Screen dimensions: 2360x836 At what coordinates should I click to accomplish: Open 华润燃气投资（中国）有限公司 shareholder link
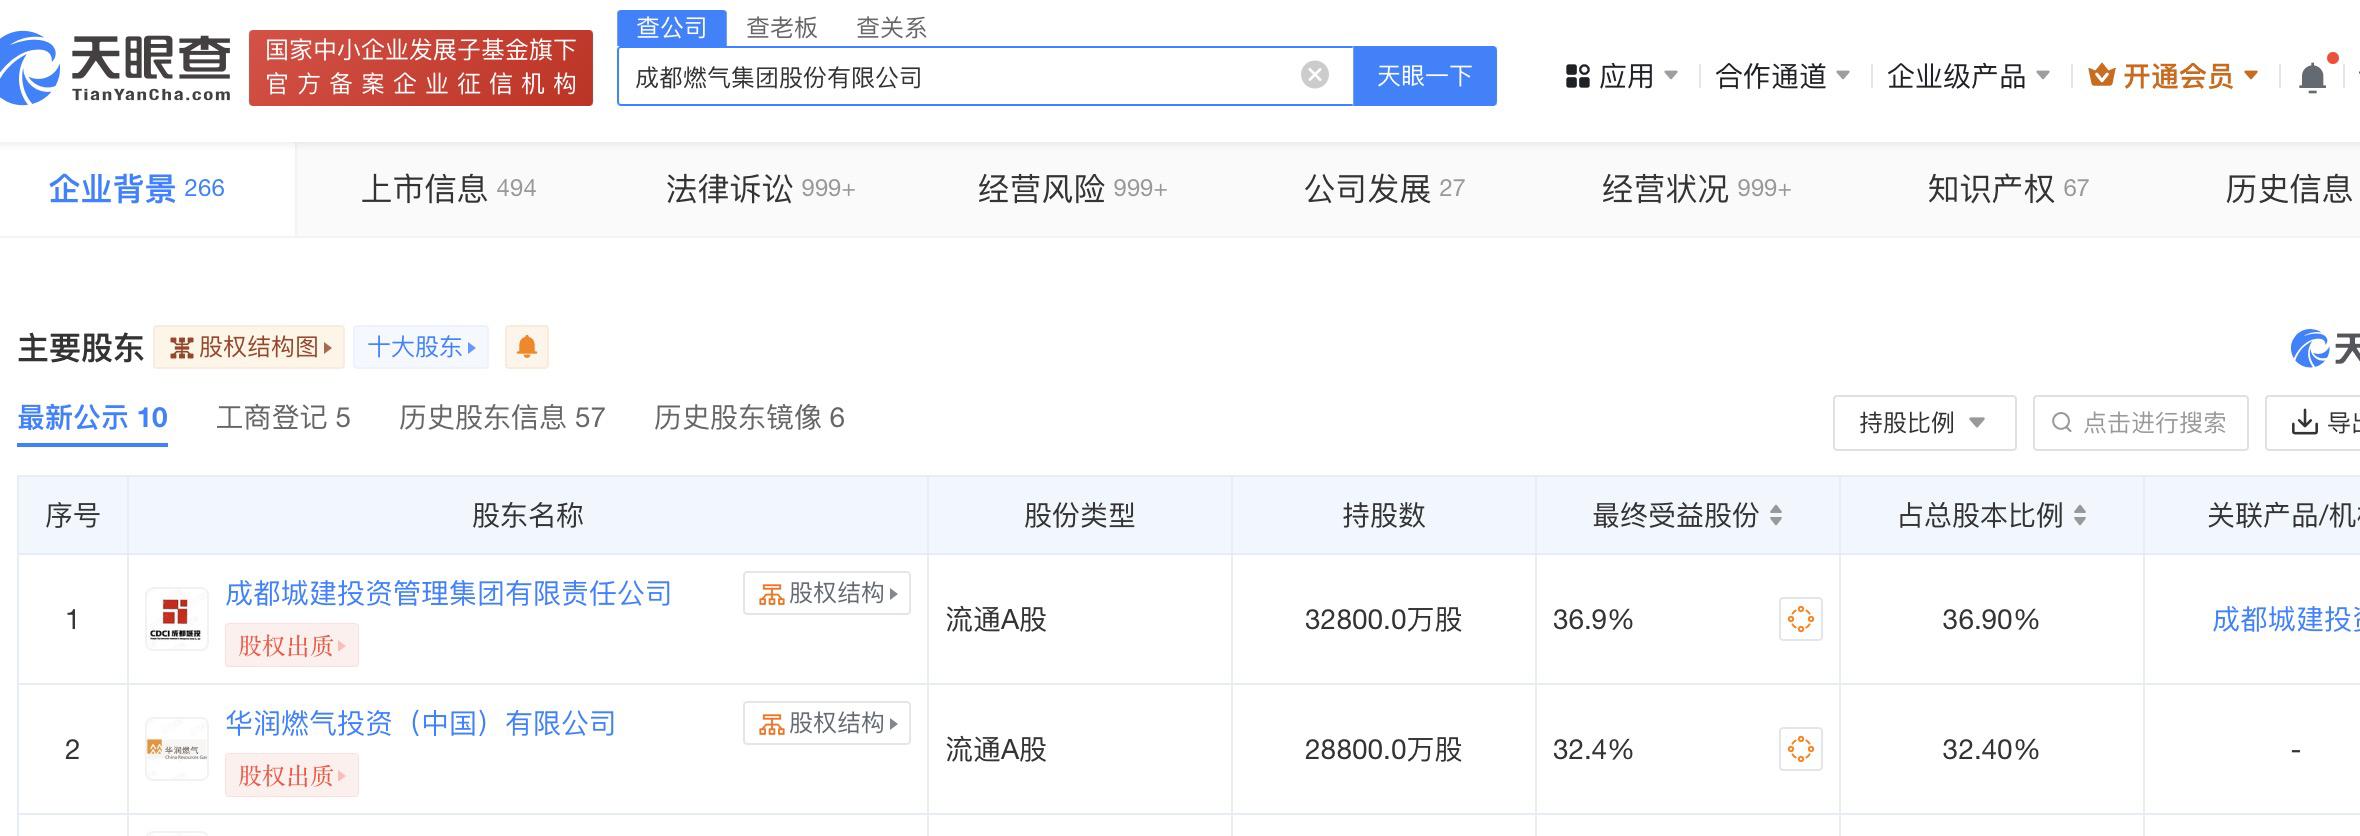coord(420,724)
